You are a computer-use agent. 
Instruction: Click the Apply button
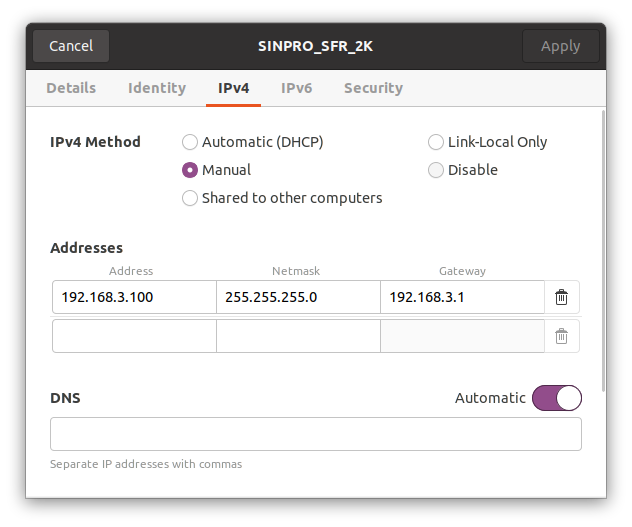click(560, 46)
